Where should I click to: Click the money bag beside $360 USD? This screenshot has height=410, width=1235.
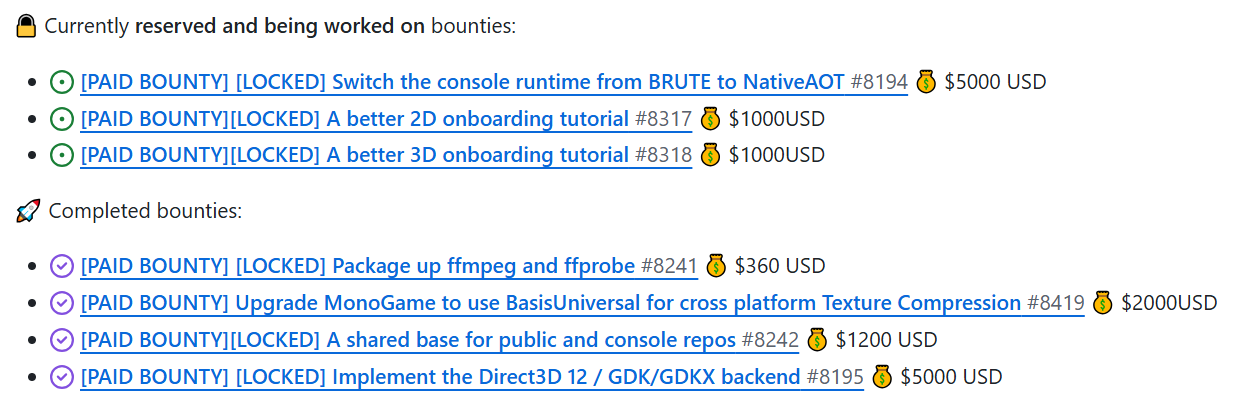pyautogui.click(x=715, y=265)
